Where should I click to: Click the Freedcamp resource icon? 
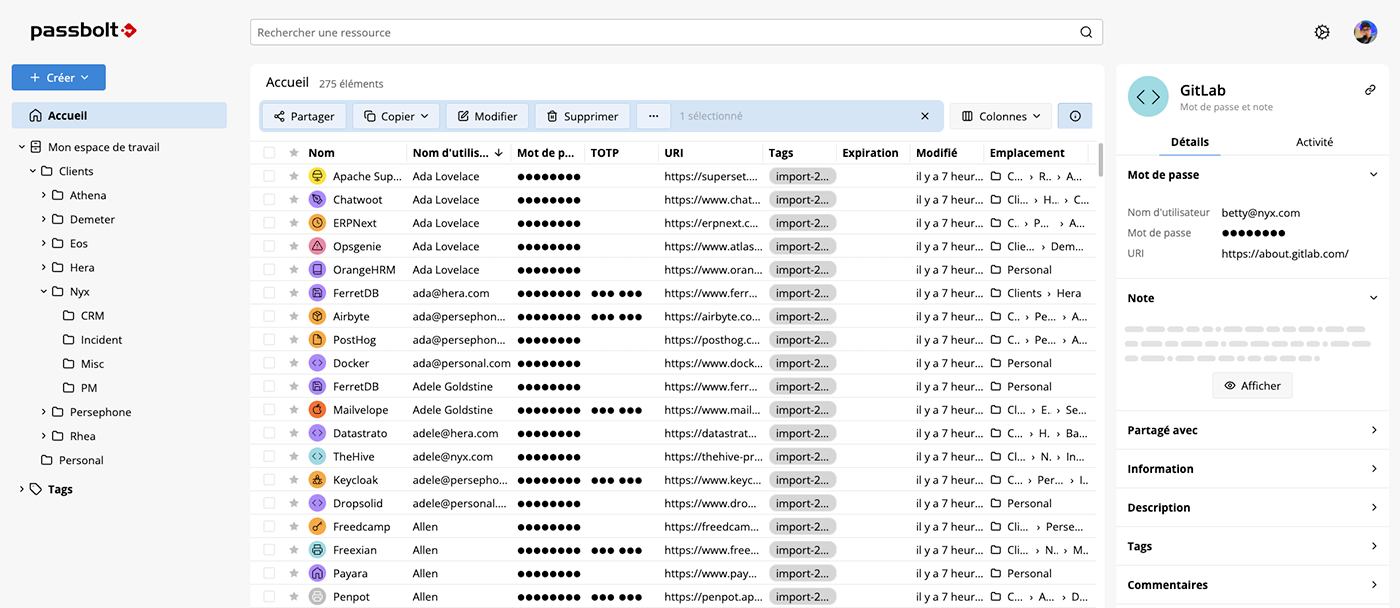click(x=317, y=526)
